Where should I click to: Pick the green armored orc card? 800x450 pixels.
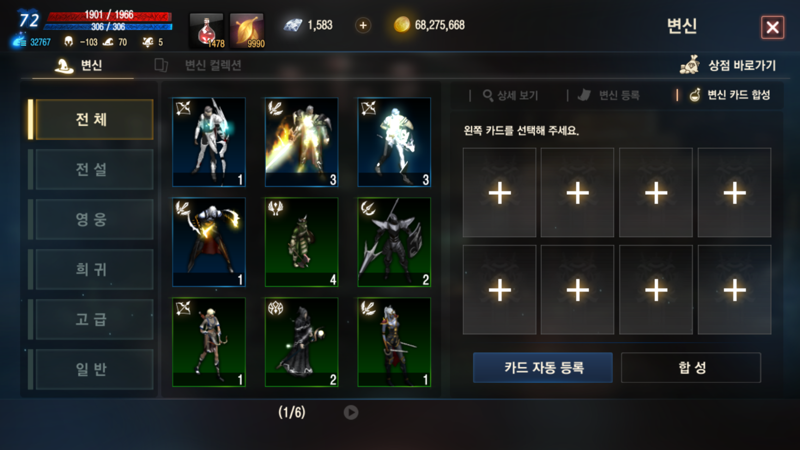(x=302, y=242)
